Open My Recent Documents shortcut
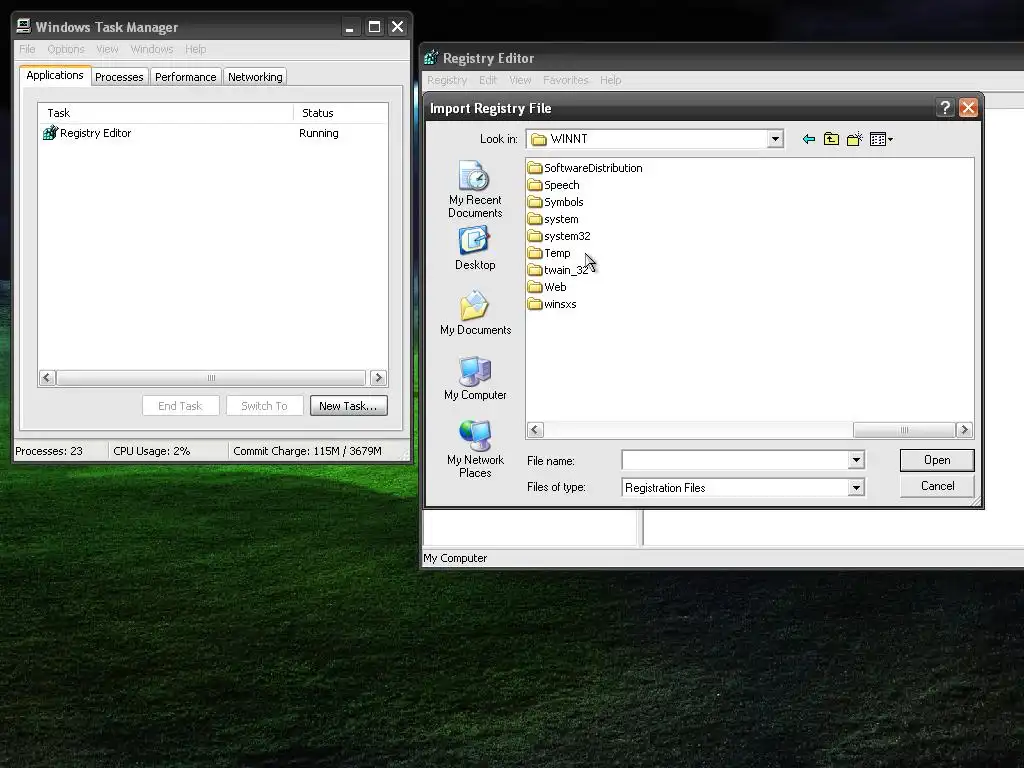 pyautogui.click(x=475, y=189)
